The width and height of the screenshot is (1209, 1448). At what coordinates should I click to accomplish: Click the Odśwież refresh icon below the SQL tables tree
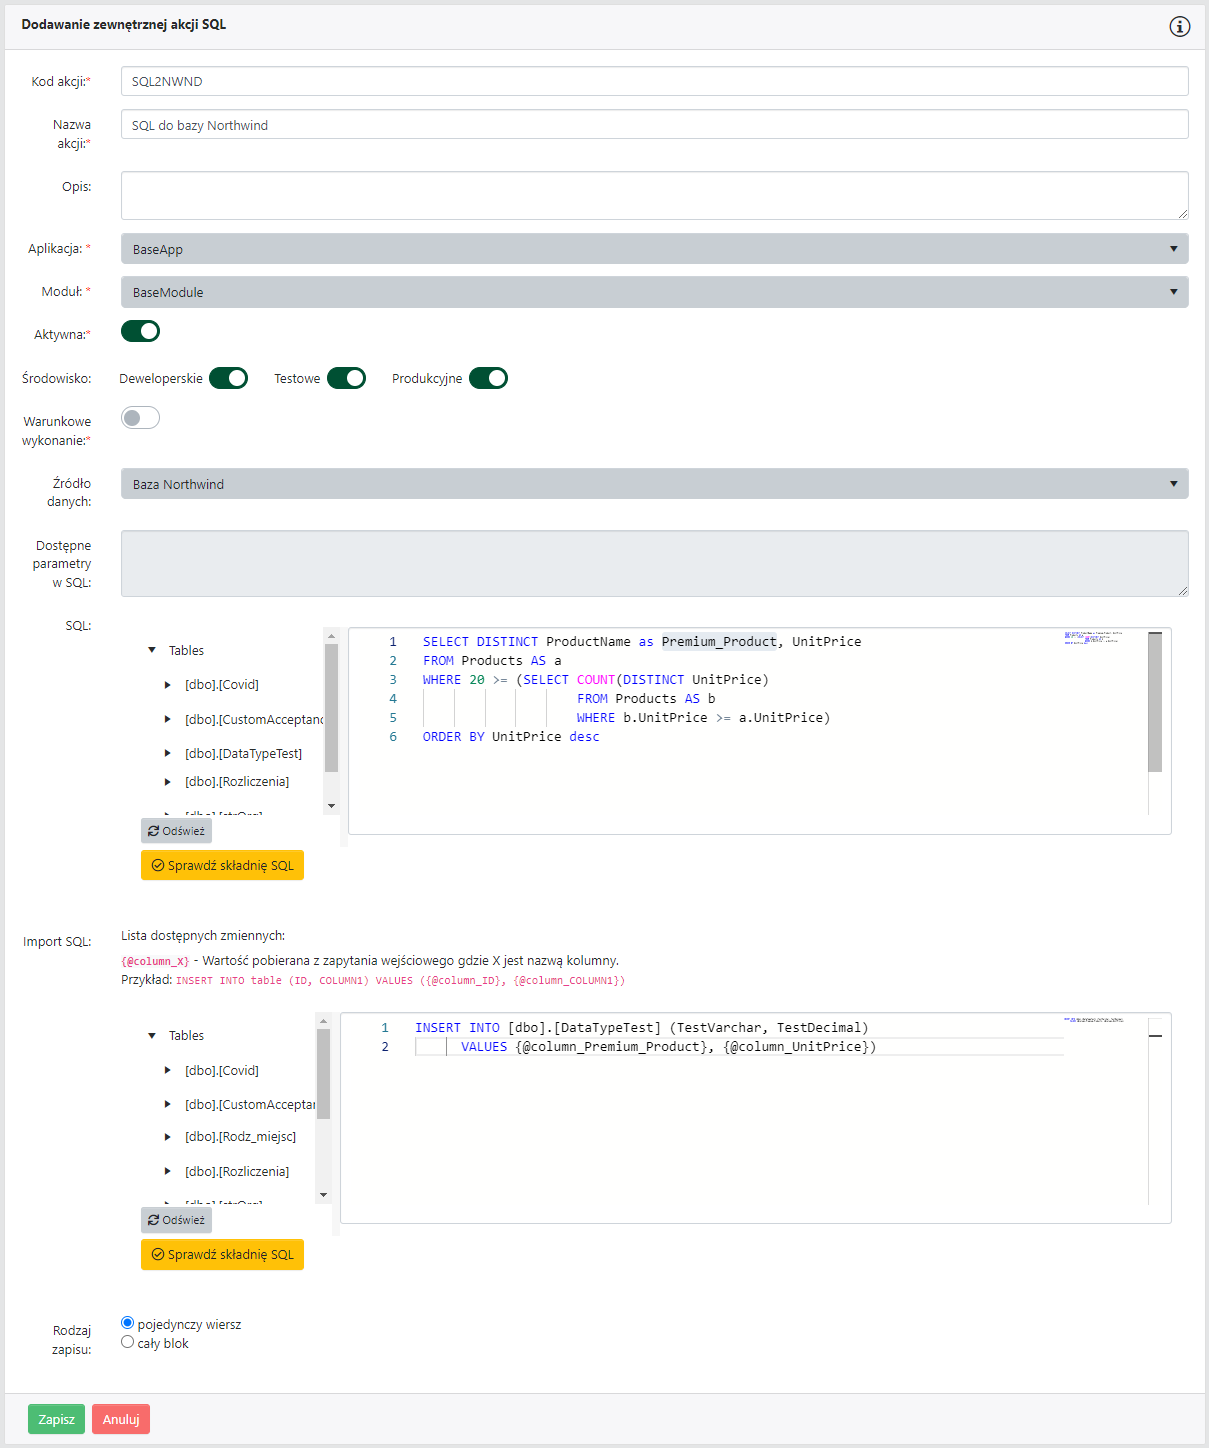tap(155, 830)
